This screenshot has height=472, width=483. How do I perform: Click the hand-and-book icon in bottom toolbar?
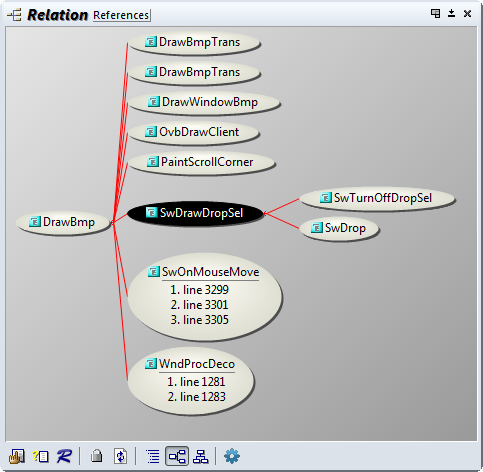click(x=17, y=456)
